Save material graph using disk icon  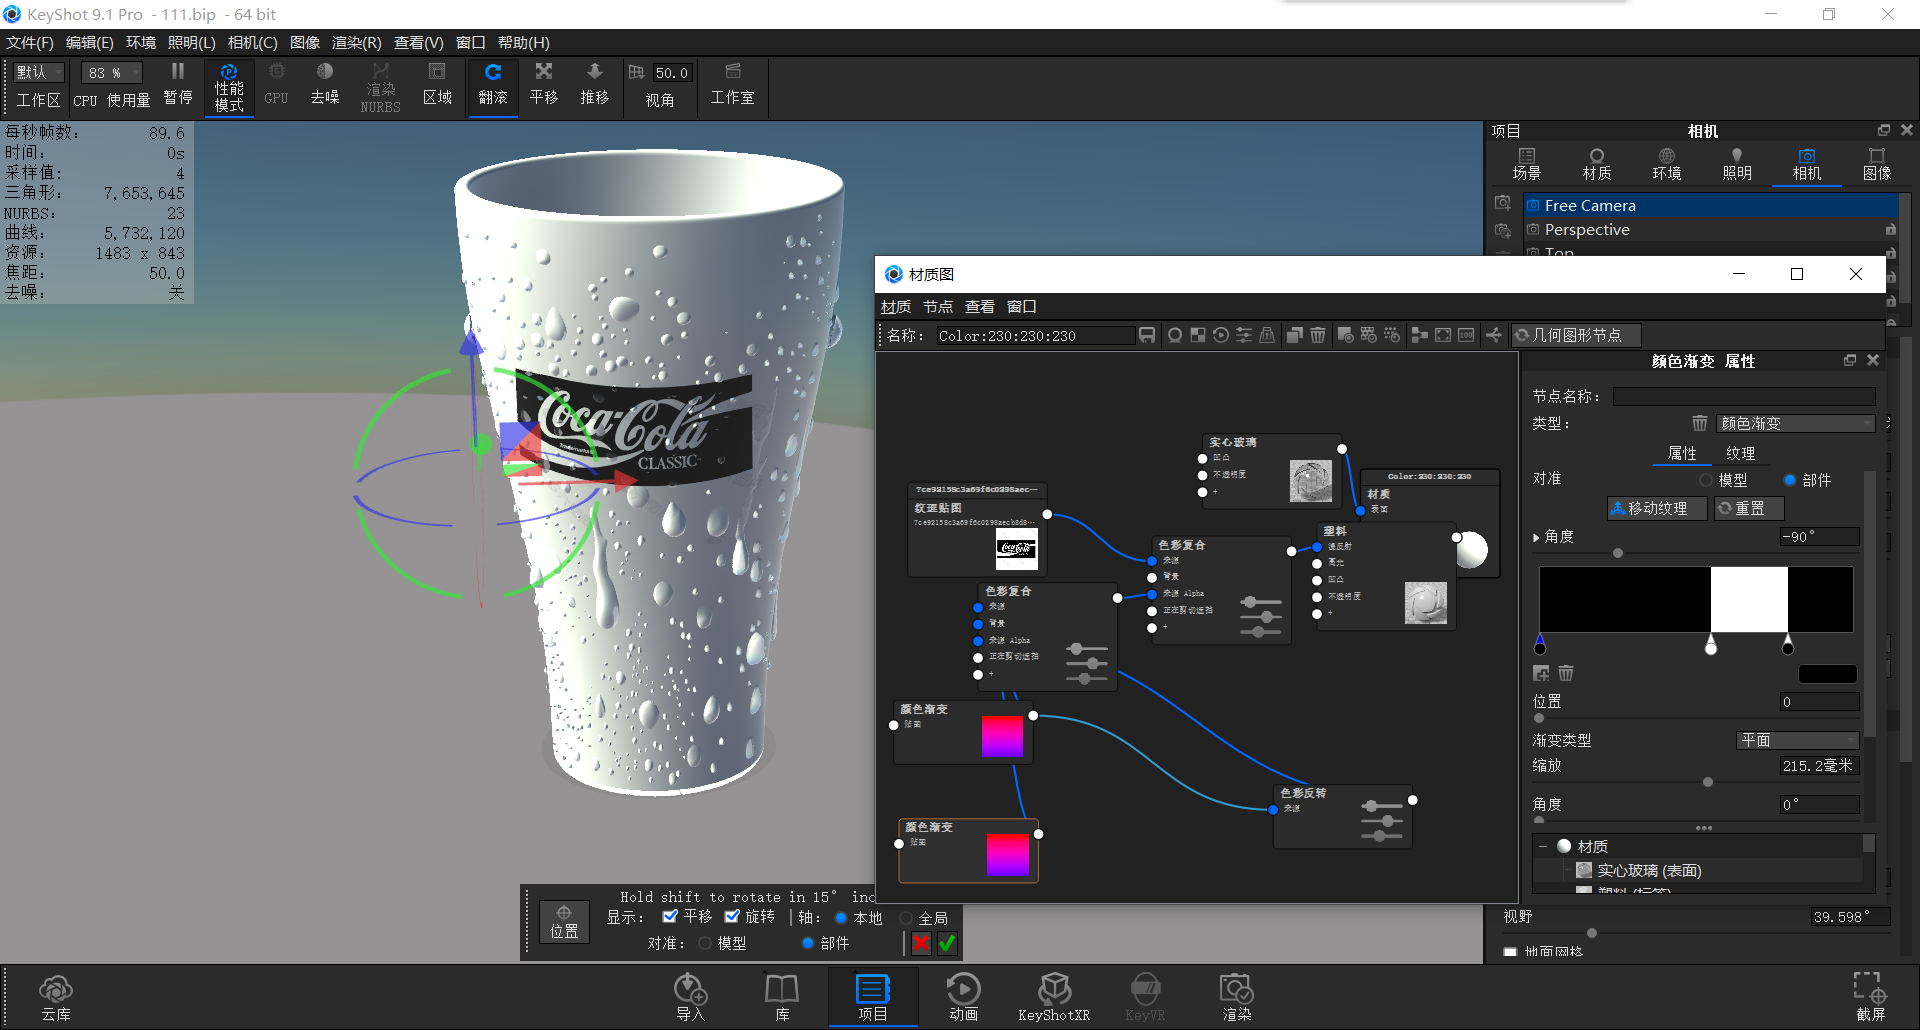(1146, 335)
